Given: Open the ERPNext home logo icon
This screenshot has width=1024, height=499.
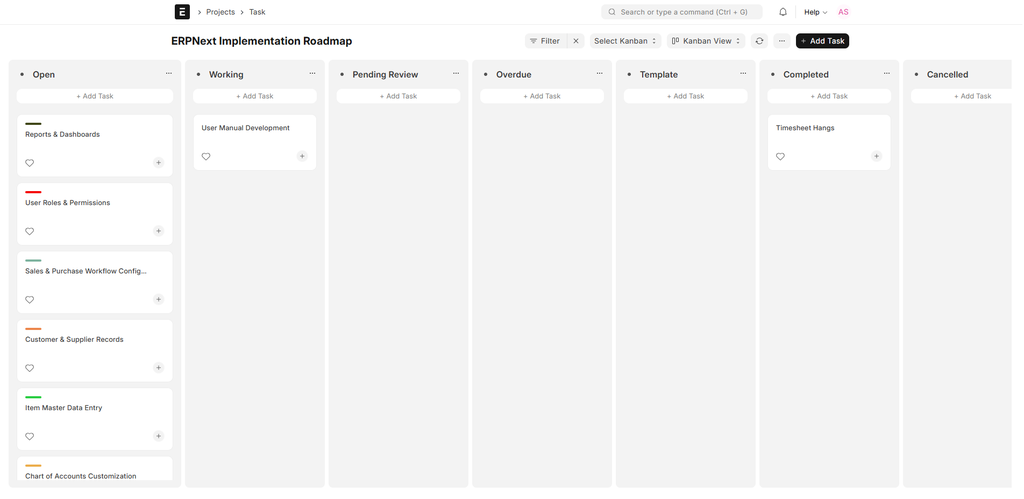Looking at the screenshot, I should [182, 12].
